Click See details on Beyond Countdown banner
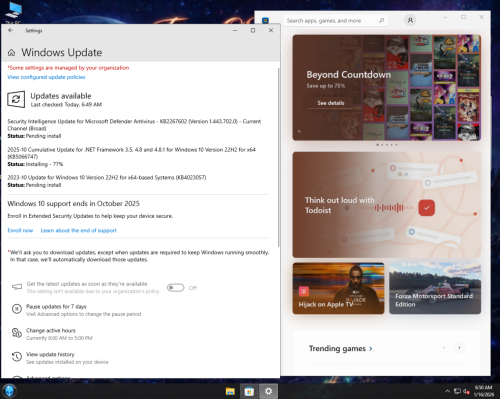 click(x=331, y=103)
